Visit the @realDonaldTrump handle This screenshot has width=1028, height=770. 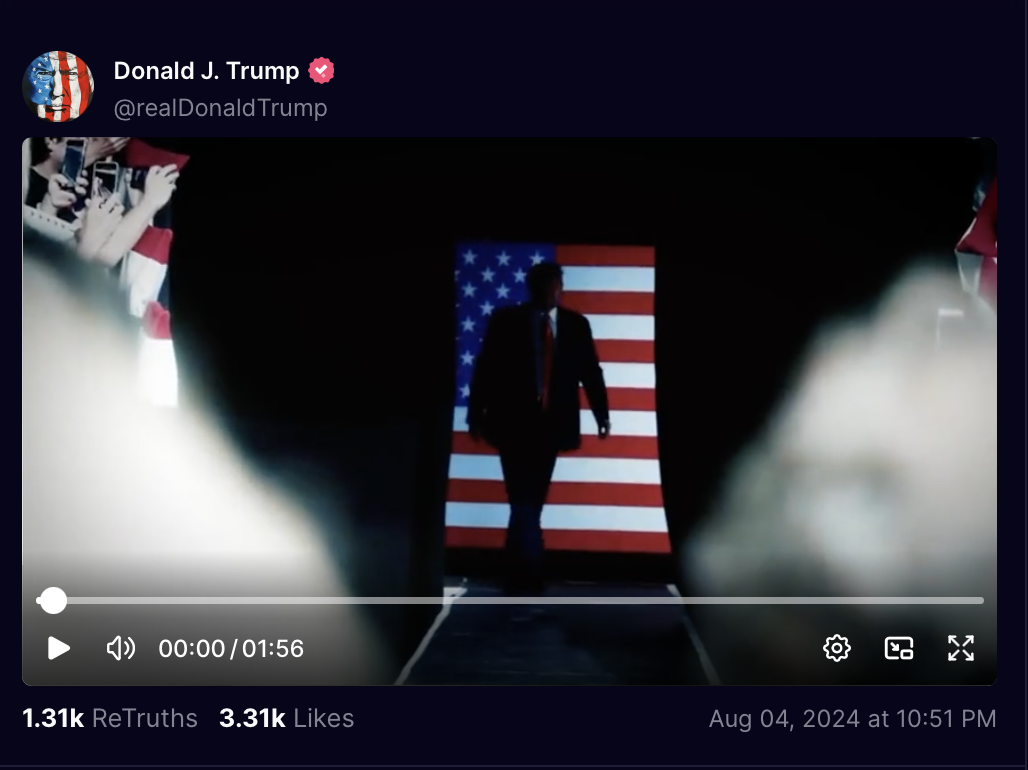220,108
